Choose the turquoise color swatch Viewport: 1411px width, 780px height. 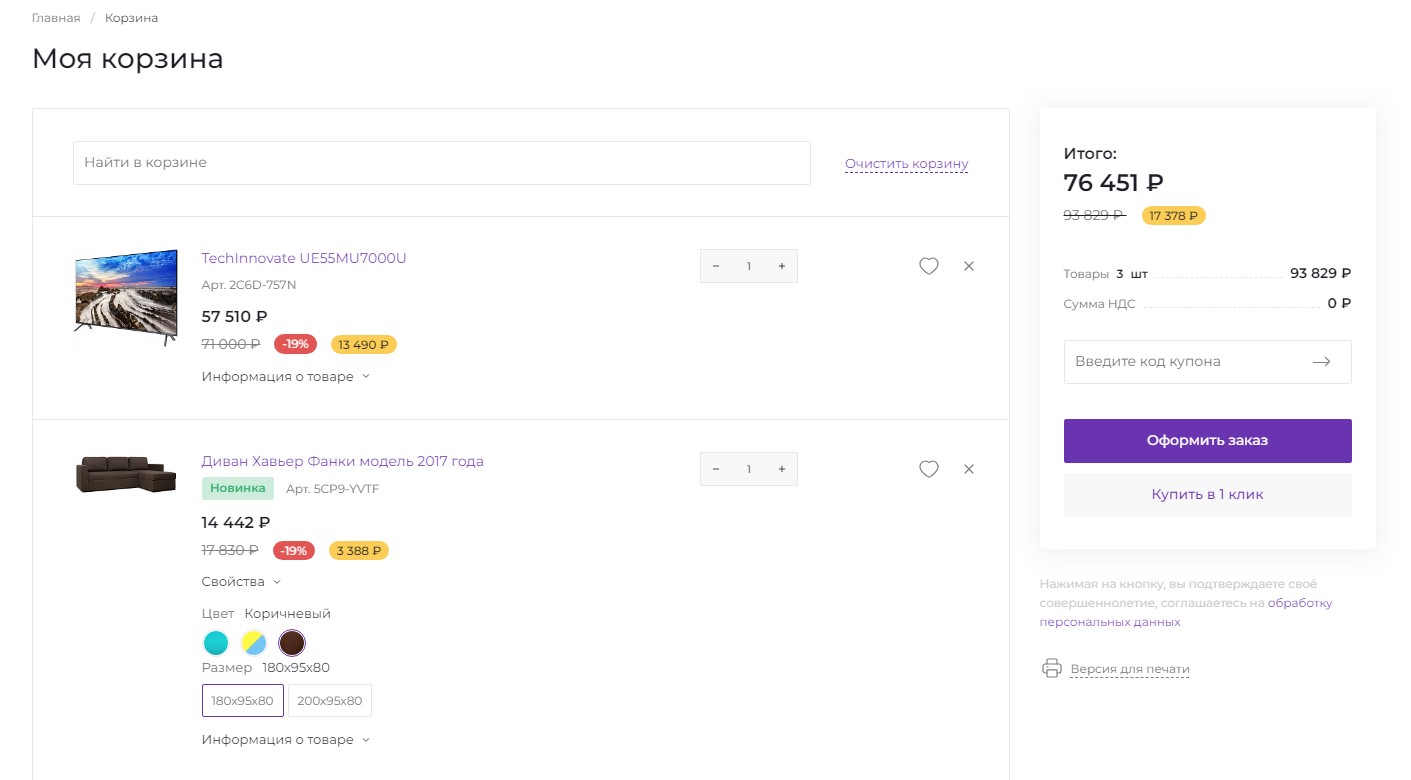[215, 642]
